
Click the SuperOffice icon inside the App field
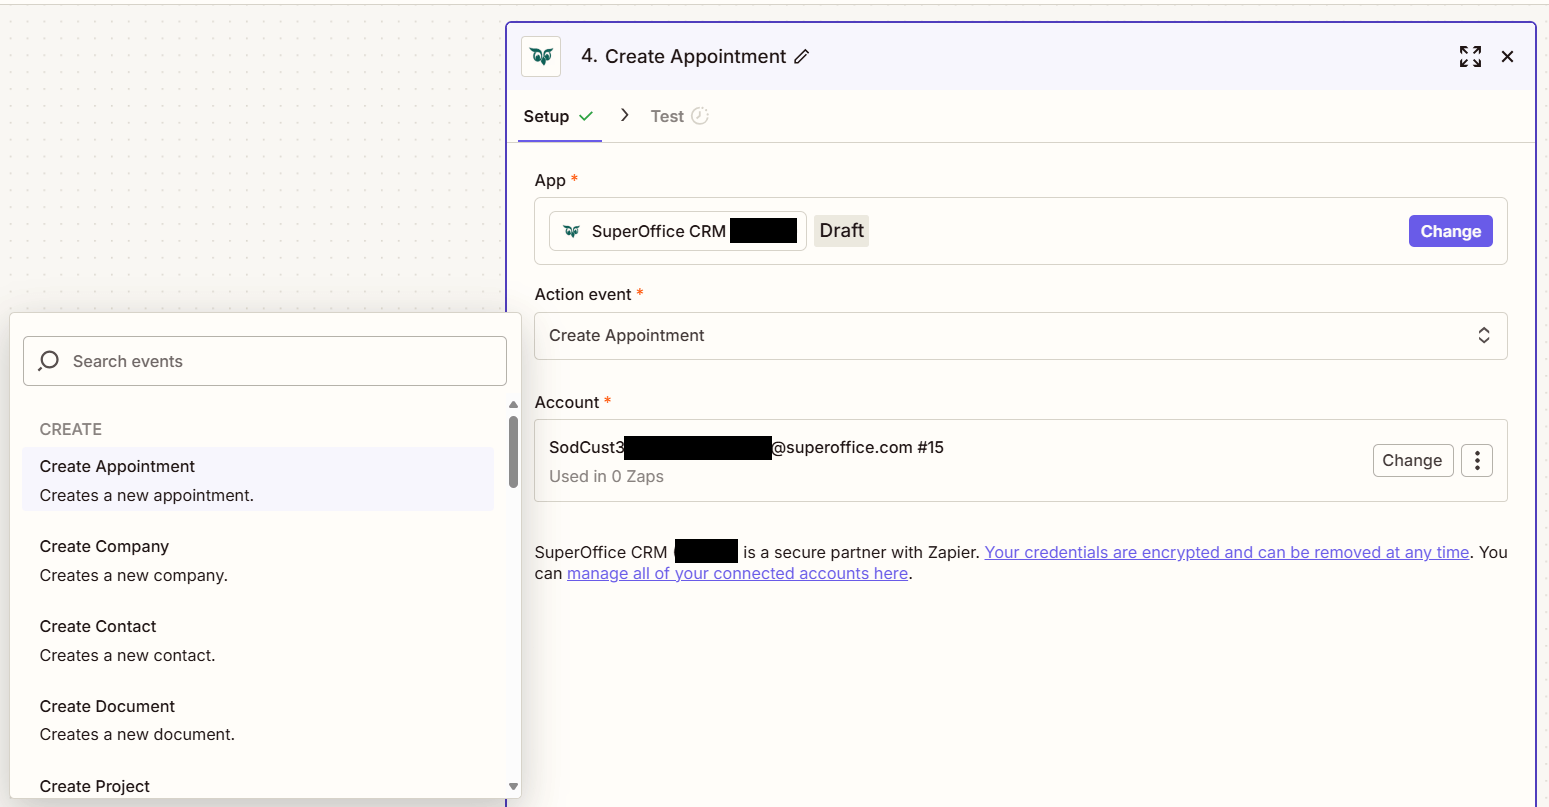[572, 230]
